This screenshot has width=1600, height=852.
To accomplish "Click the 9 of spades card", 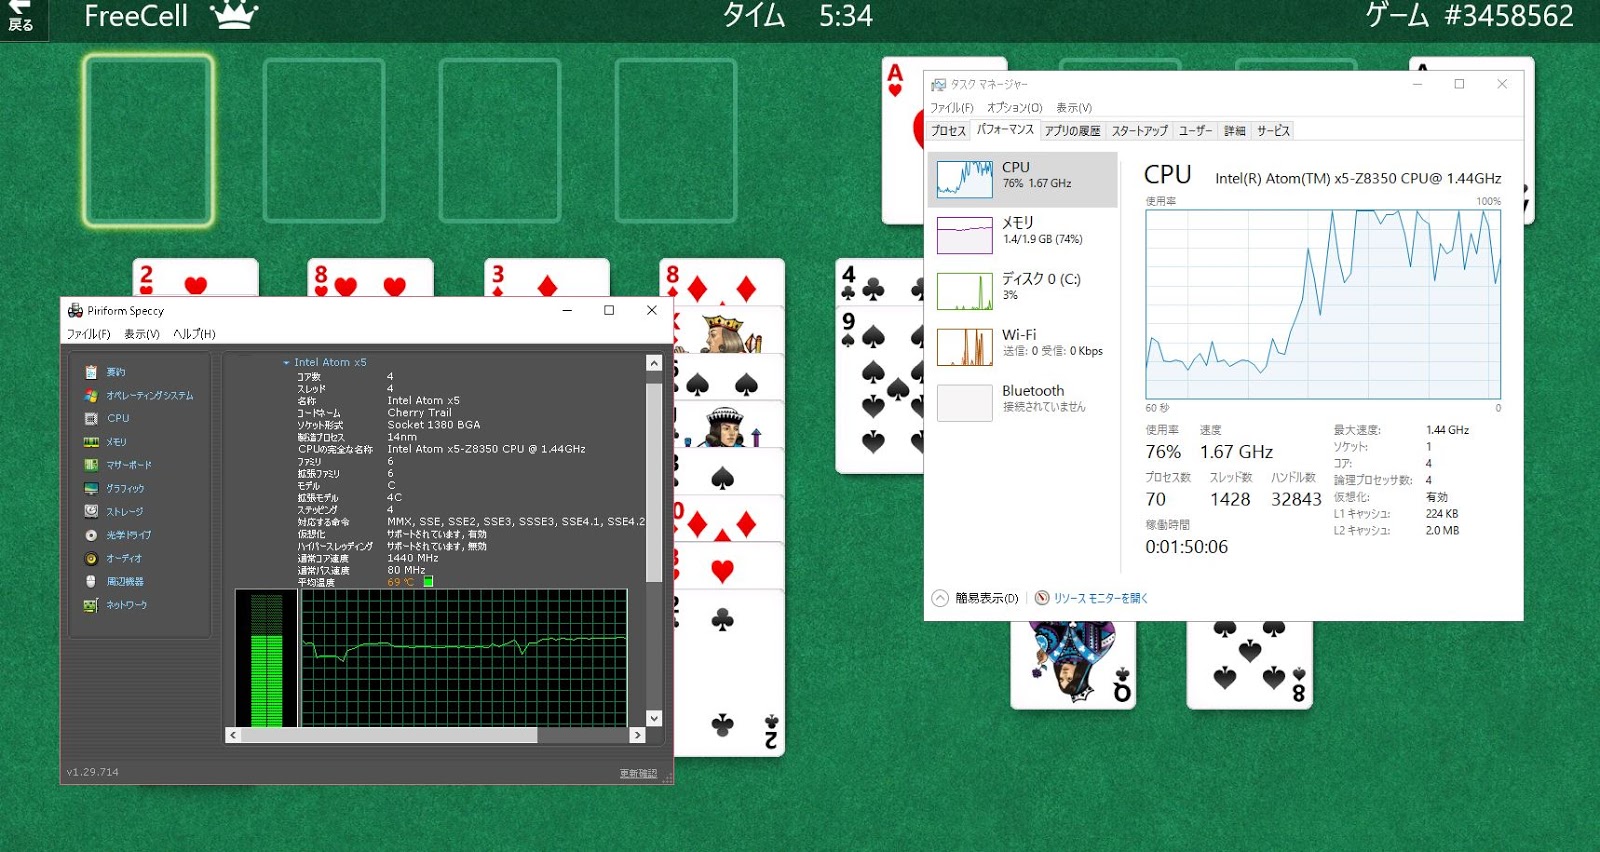I will click(x=880, y=390).
